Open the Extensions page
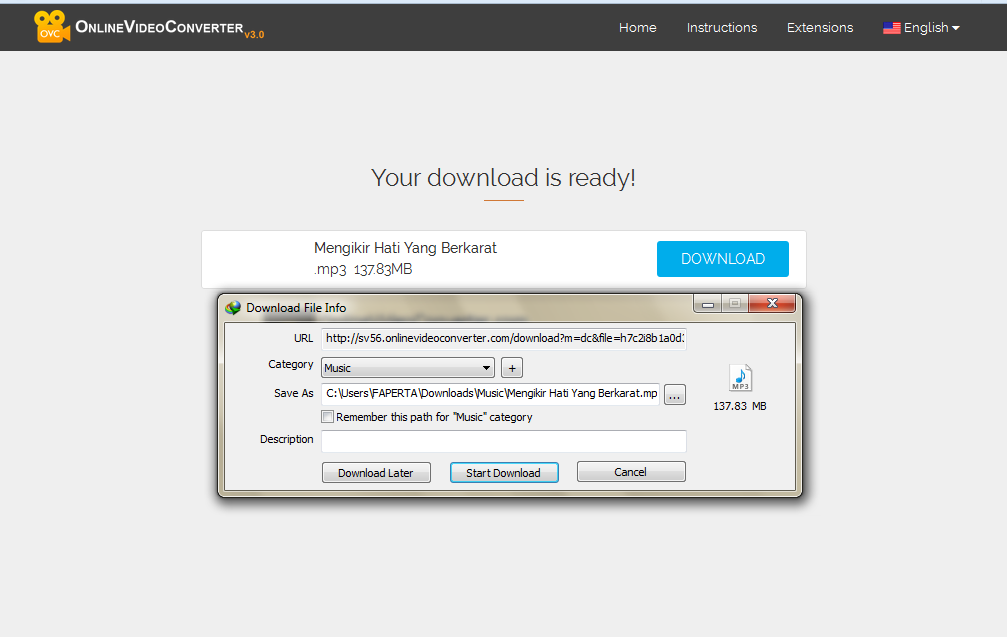This screenshot has width=1007, height=637. coord(819,28)
